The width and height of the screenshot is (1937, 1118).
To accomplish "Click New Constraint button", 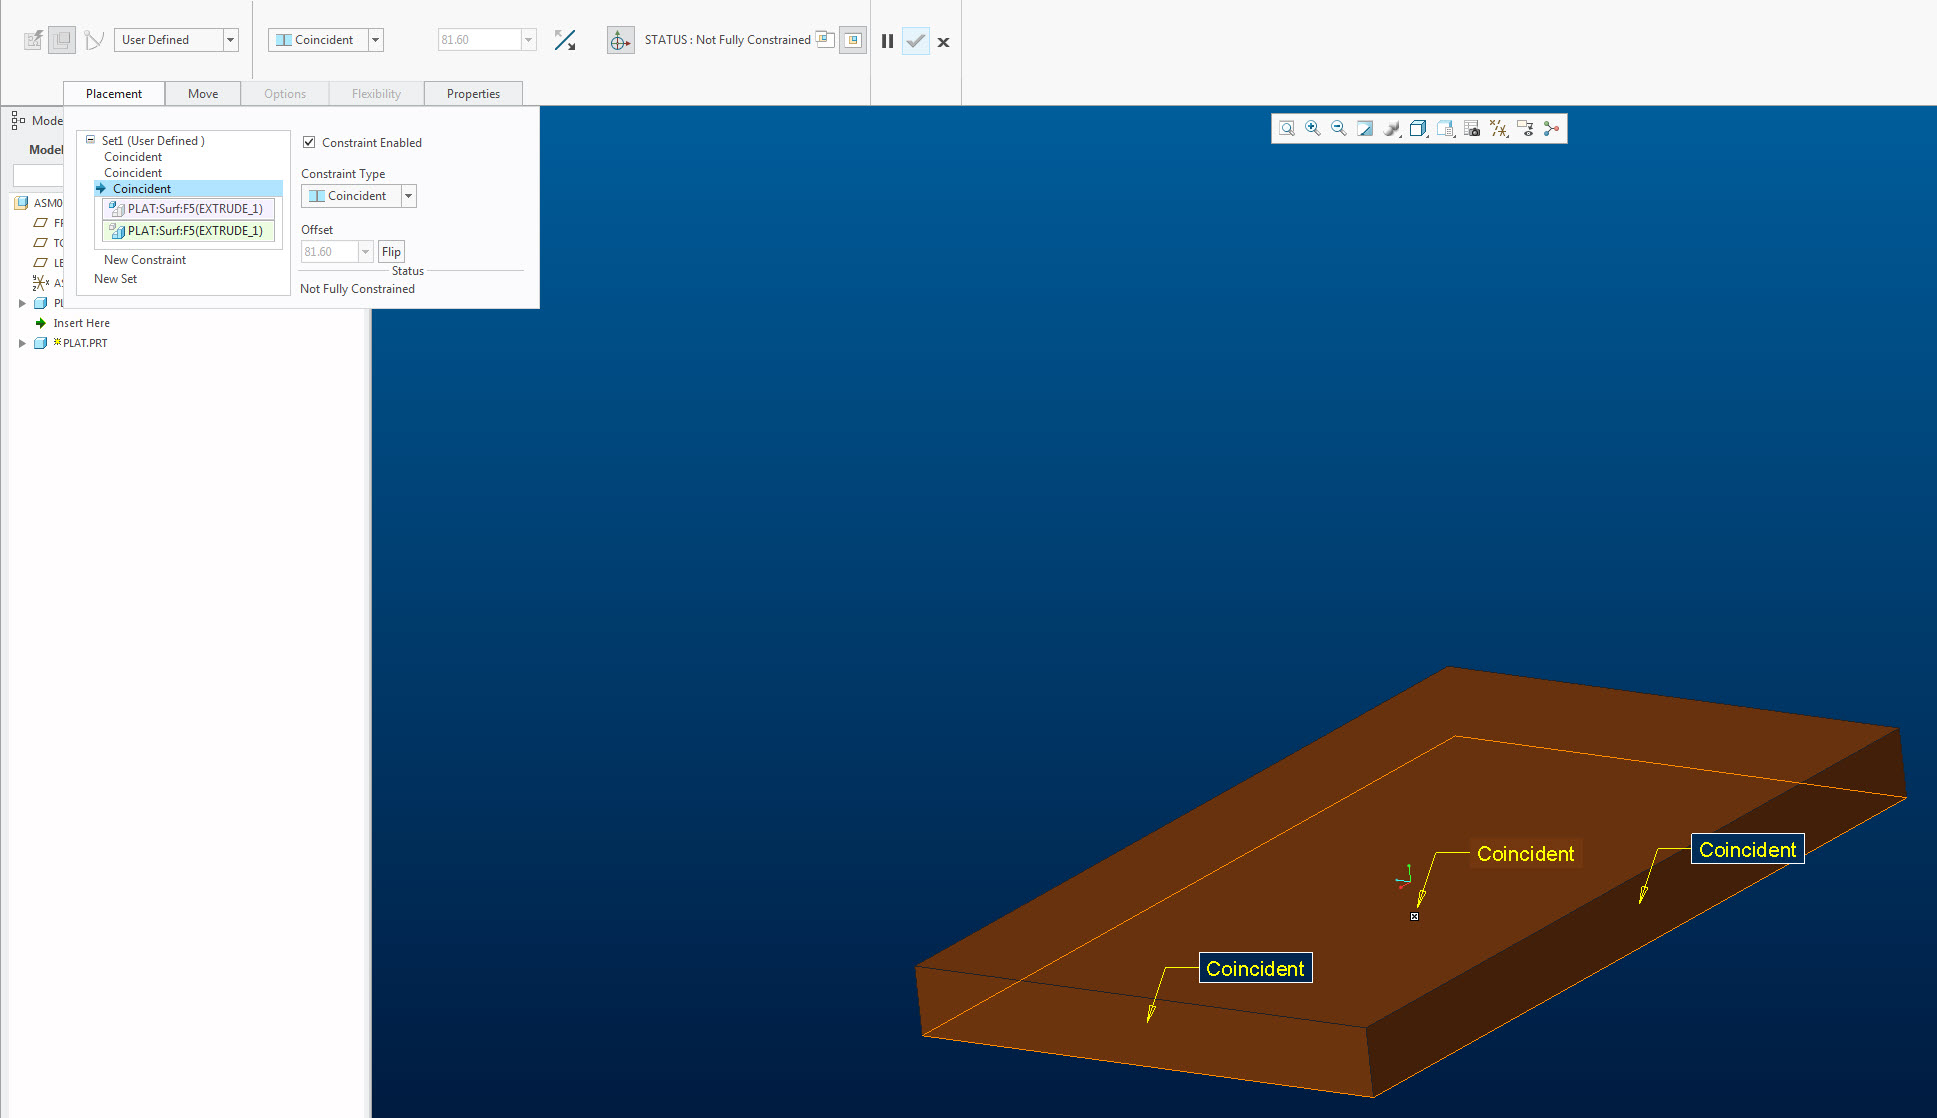I will click(x=144, y=260).
